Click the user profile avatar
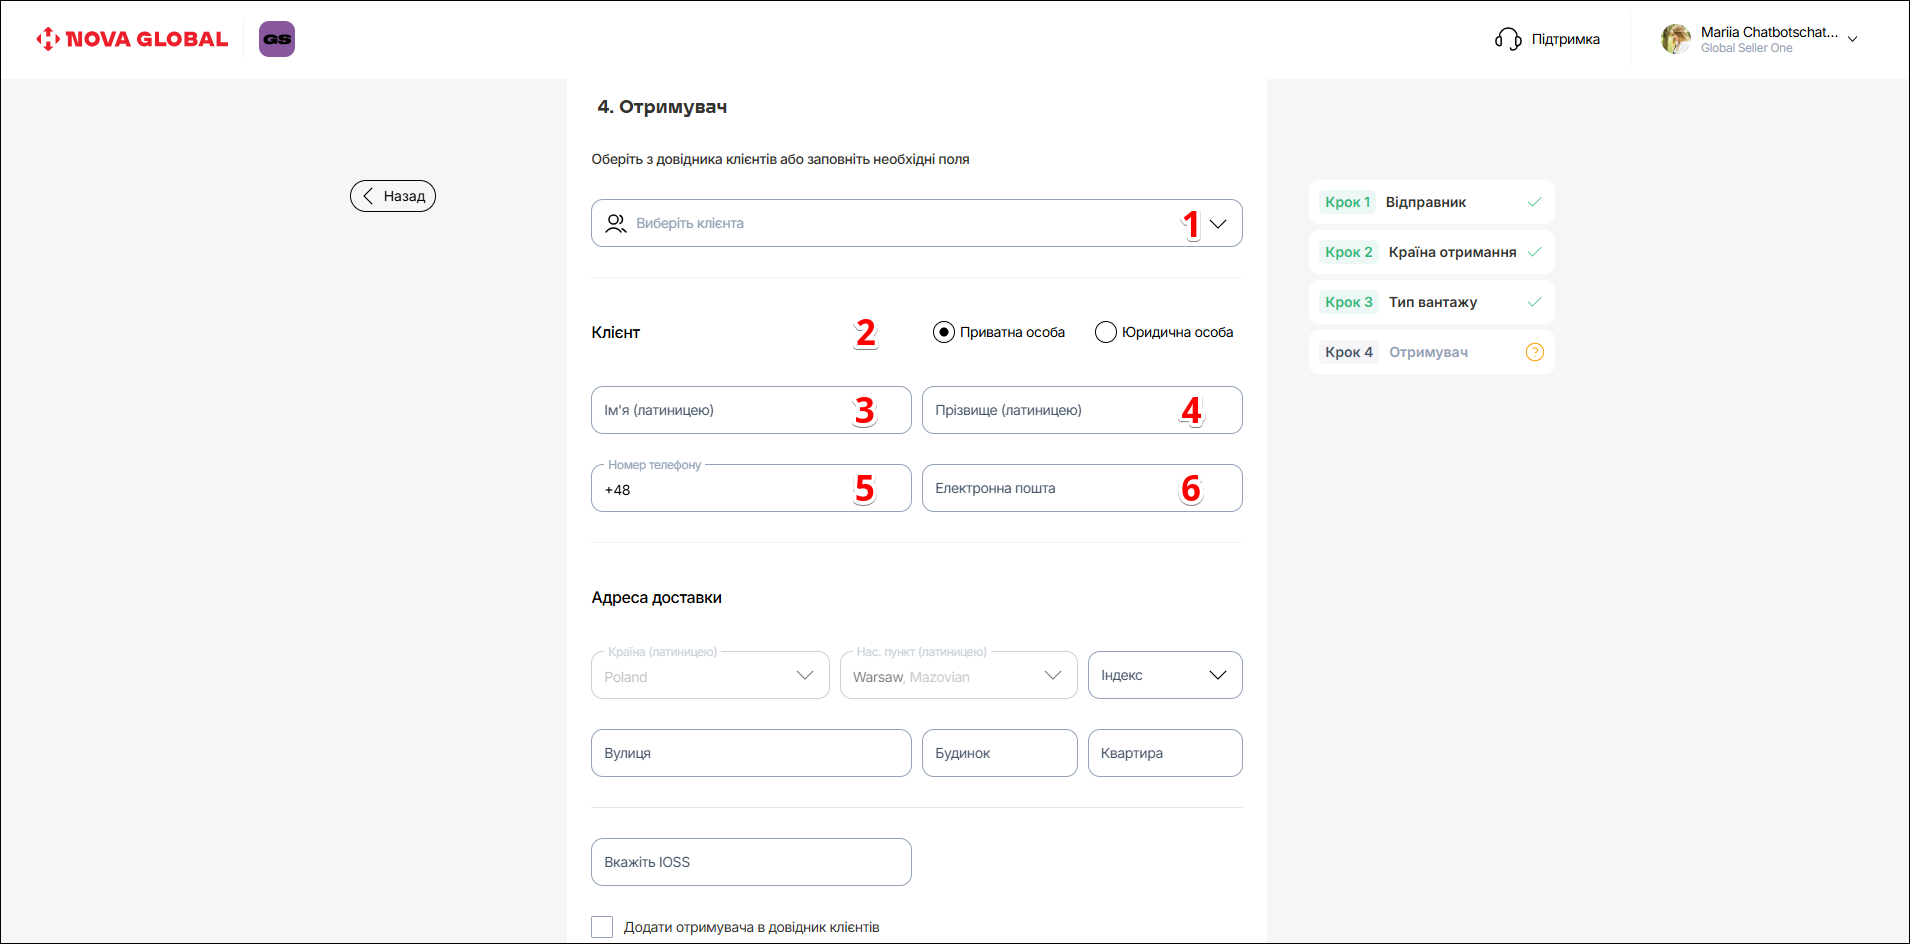Screen dimensions: 1910x944 1676,39
